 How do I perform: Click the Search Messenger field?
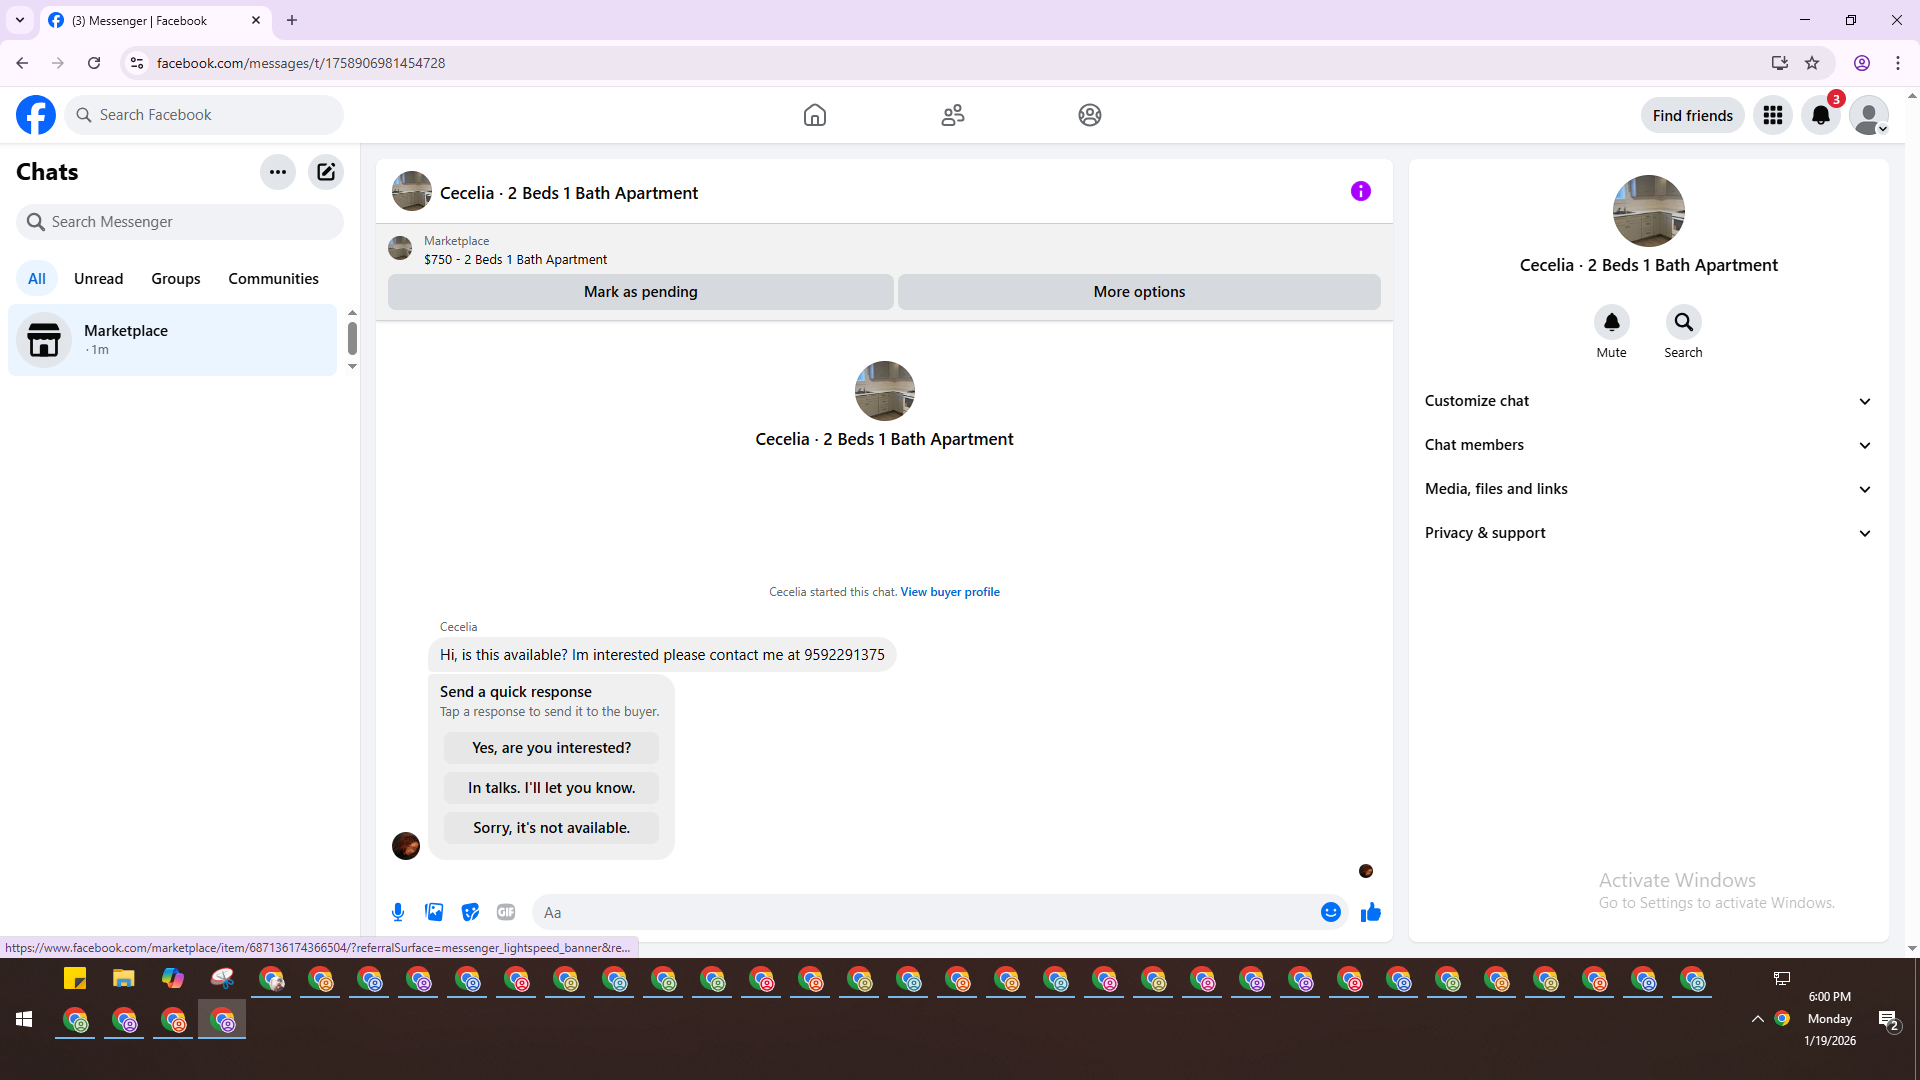click(180, 222)
